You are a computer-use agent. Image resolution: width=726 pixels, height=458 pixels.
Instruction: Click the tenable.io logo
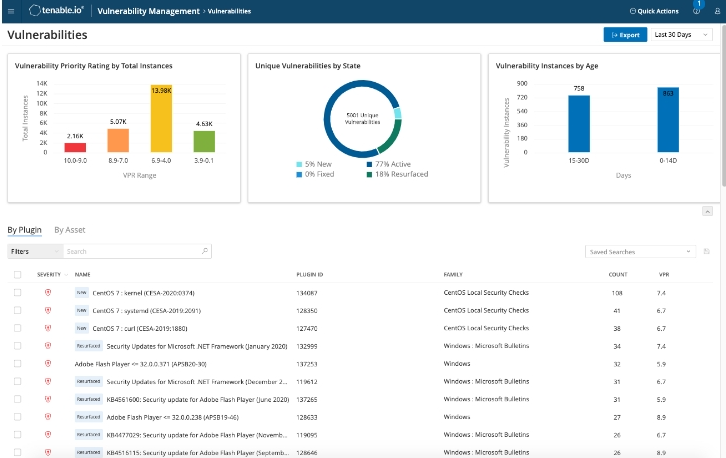pos(56,10)
